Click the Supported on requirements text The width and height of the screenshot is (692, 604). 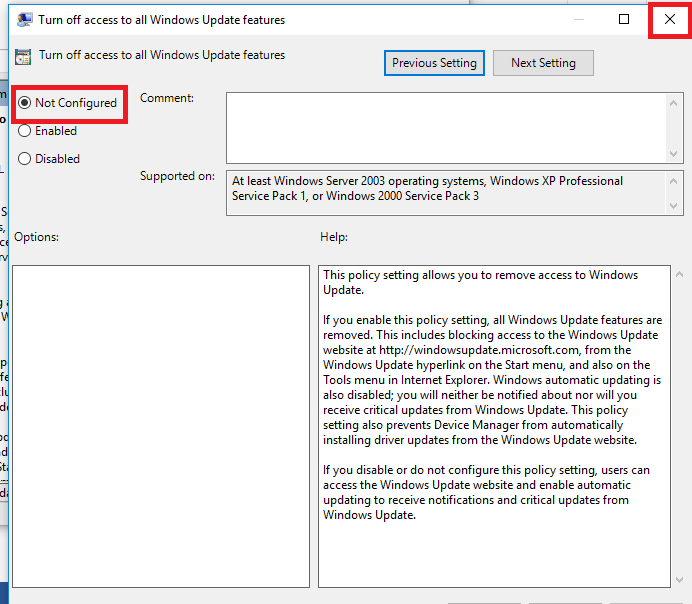pos(428,189)
